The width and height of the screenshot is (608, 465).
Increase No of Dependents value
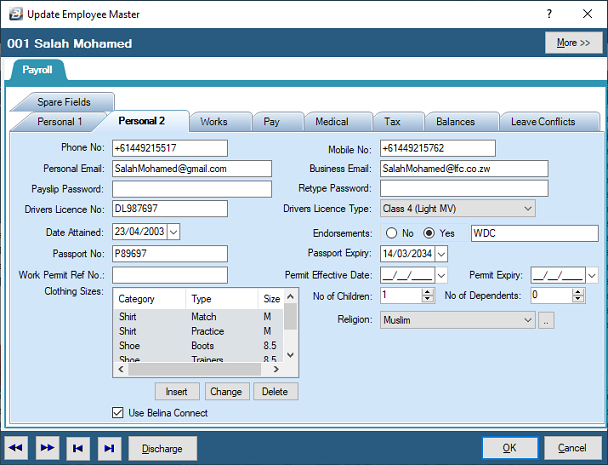point(578,292)
